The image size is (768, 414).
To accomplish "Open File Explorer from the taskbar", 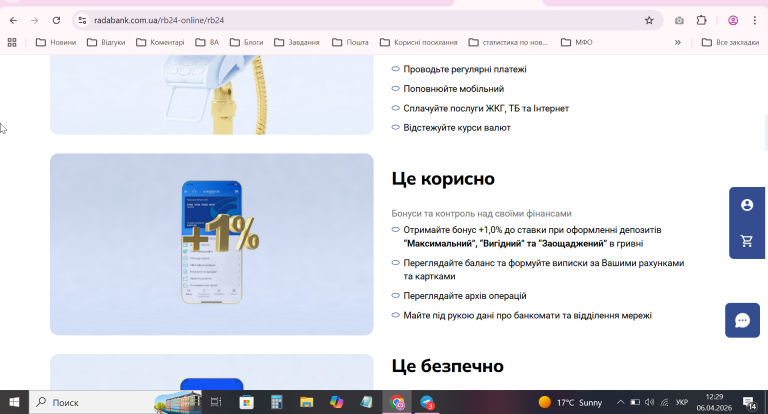I will click(307, 402).
